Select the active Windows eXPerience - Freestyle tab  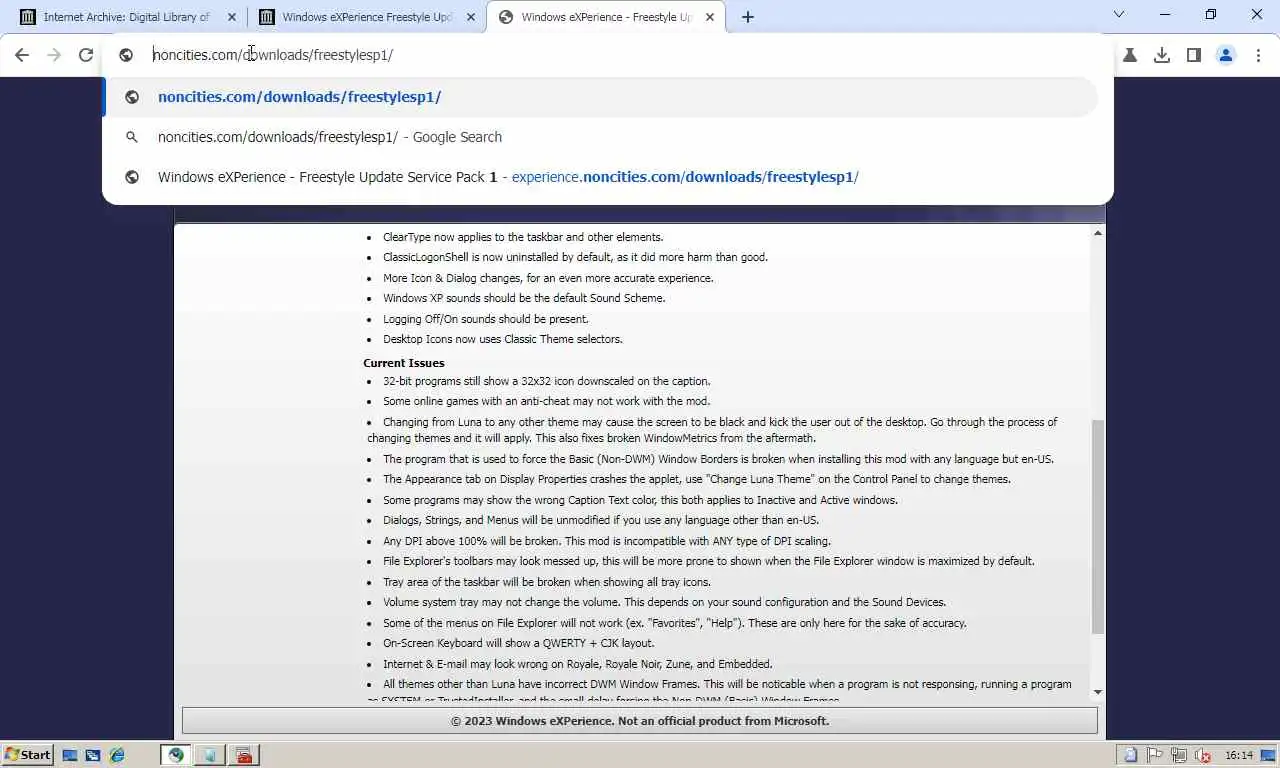tap(607, 17)
